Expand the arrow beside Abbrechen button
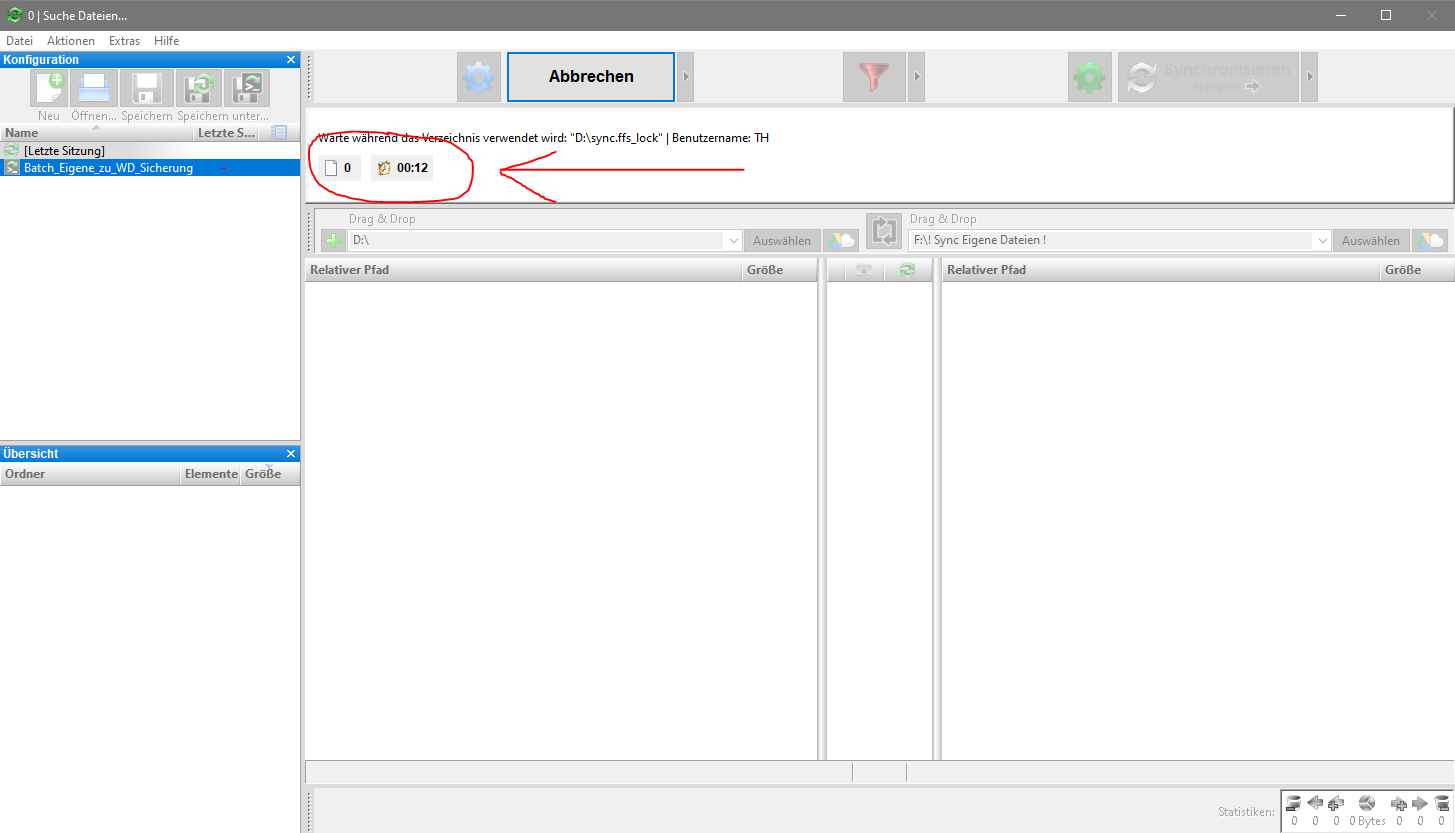 tap(686, 77)
